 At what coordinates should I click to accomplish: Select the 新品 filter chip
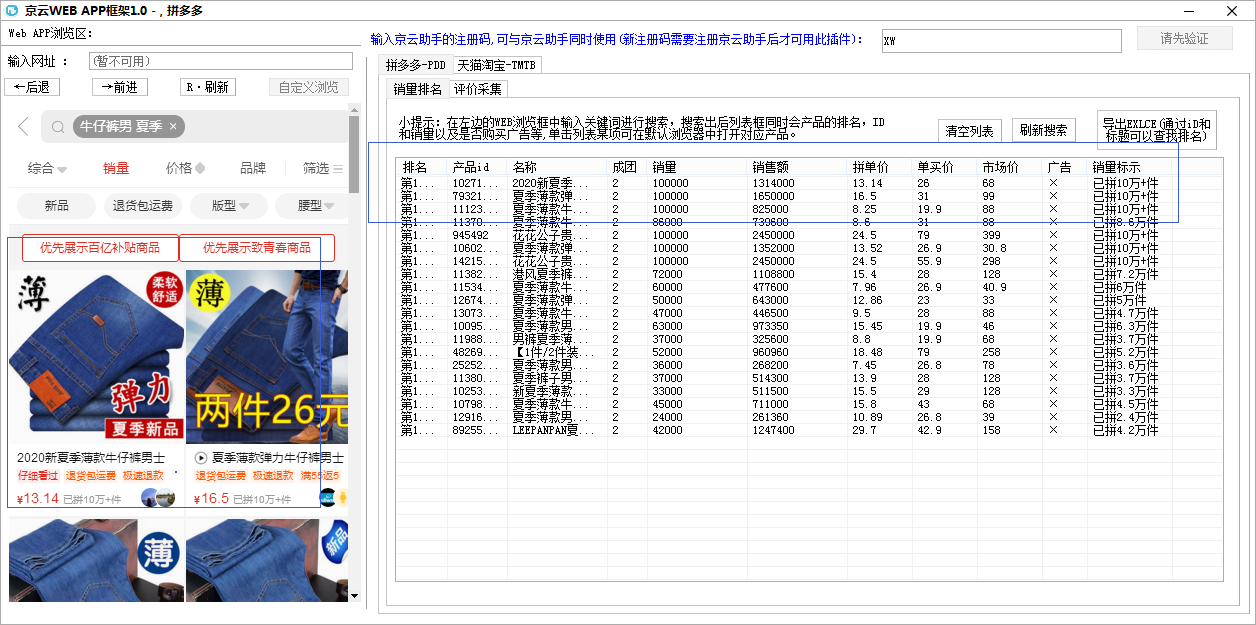(56, 206)
